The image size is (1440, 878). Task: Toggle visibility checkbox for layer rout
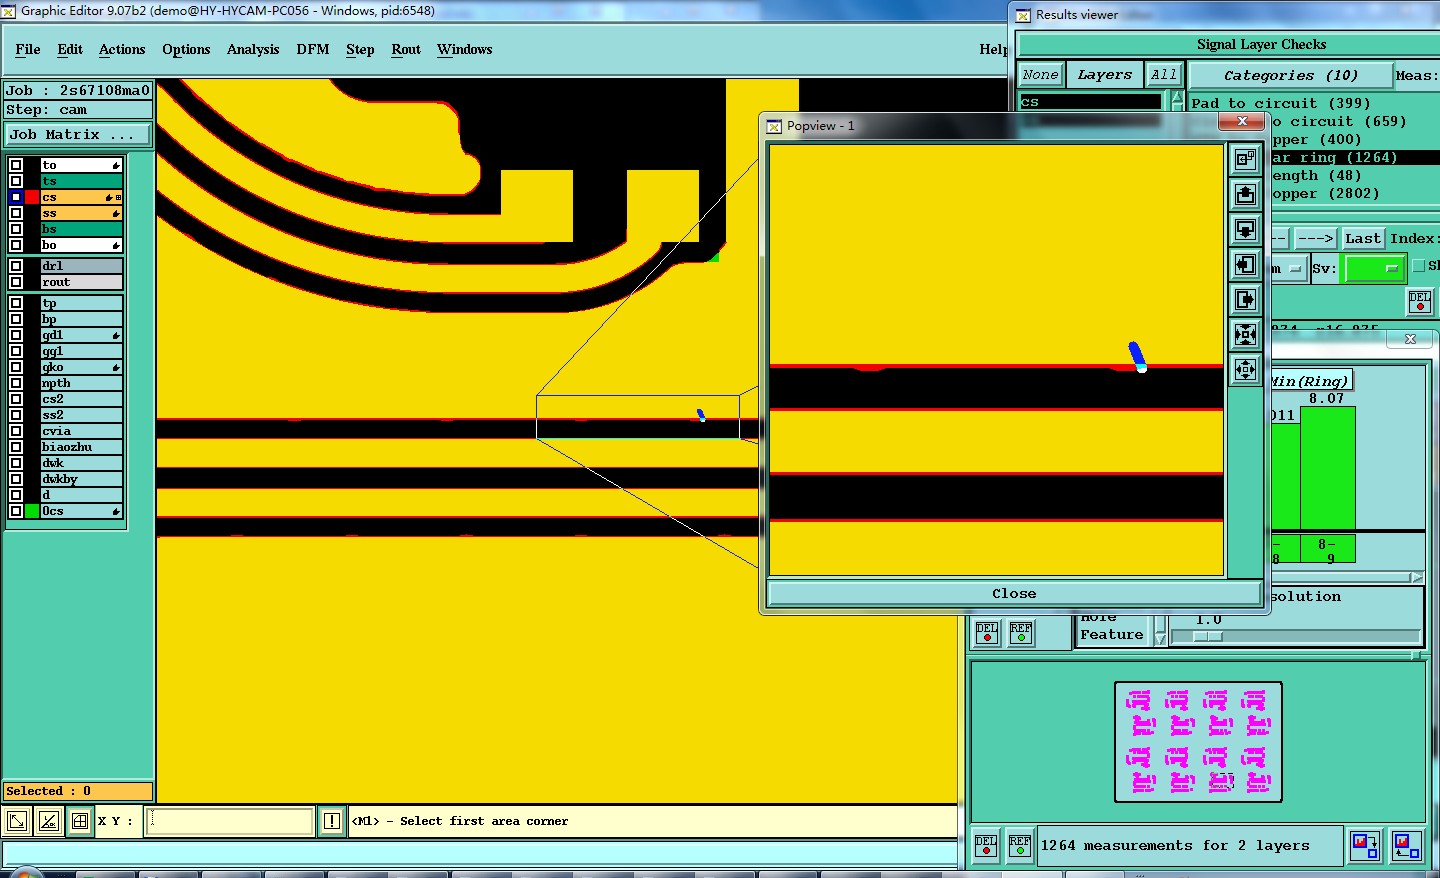16,282
